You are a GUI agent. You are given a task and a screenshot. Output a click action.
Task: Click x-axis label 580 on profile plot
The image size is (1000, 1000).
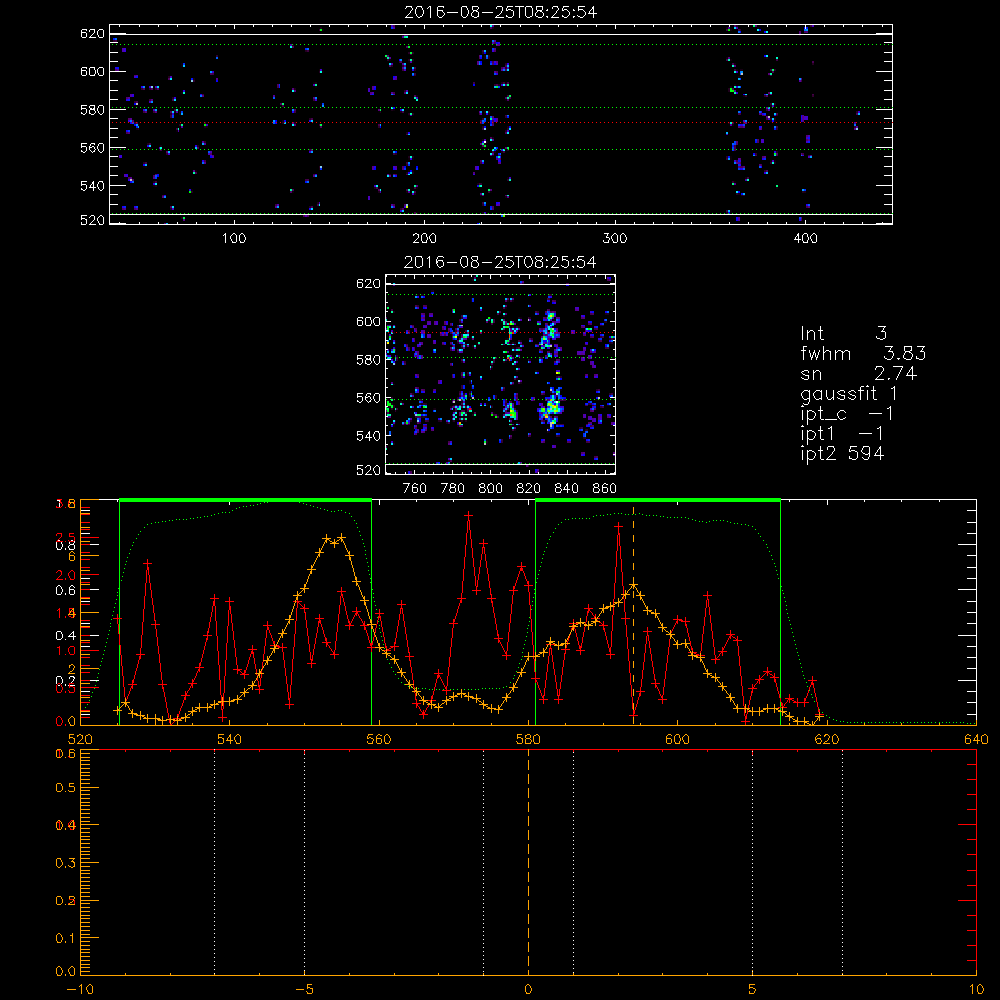pyautogui.click(x=528, y=740)
